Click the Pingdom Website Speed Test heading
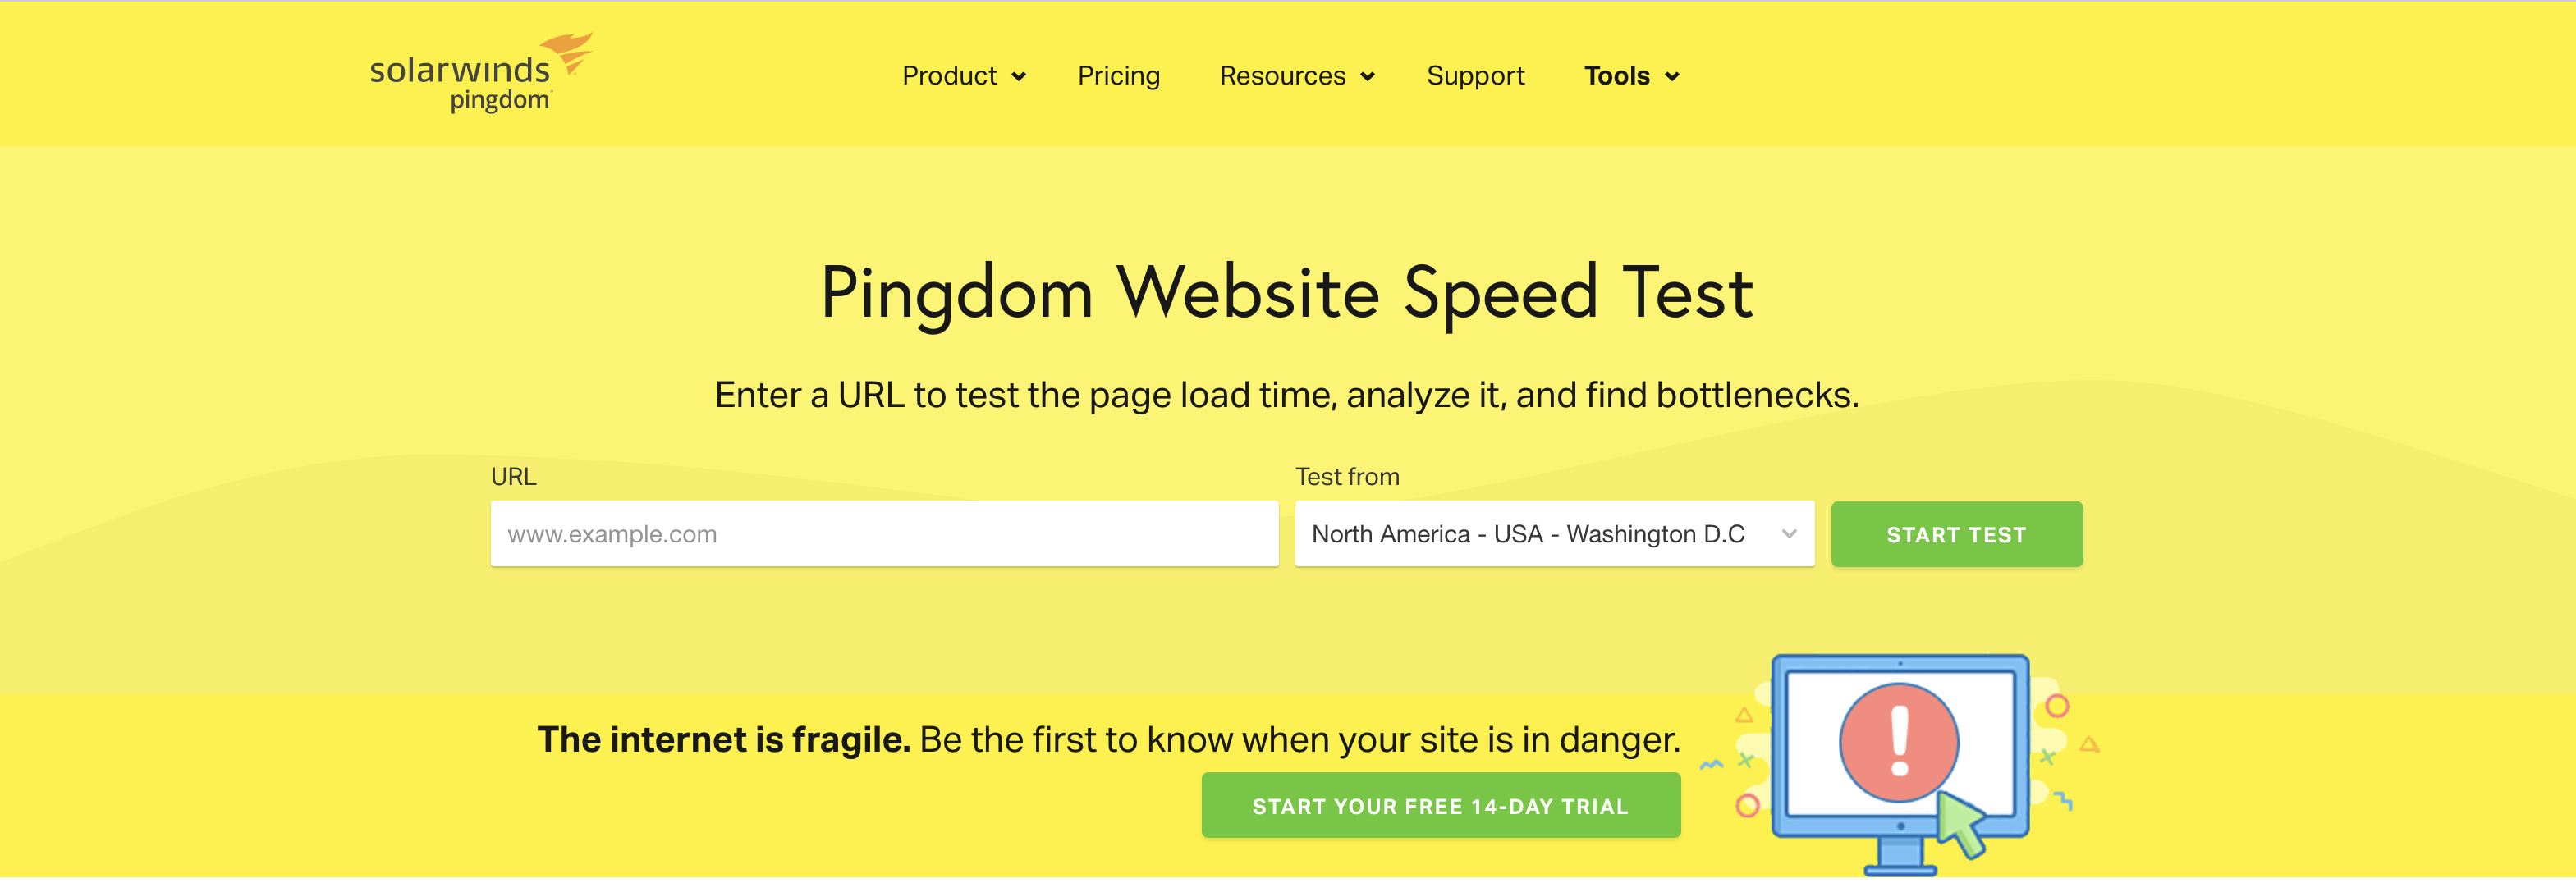The width and height of the screenshot is (2576, 883). pos(1287,293)
